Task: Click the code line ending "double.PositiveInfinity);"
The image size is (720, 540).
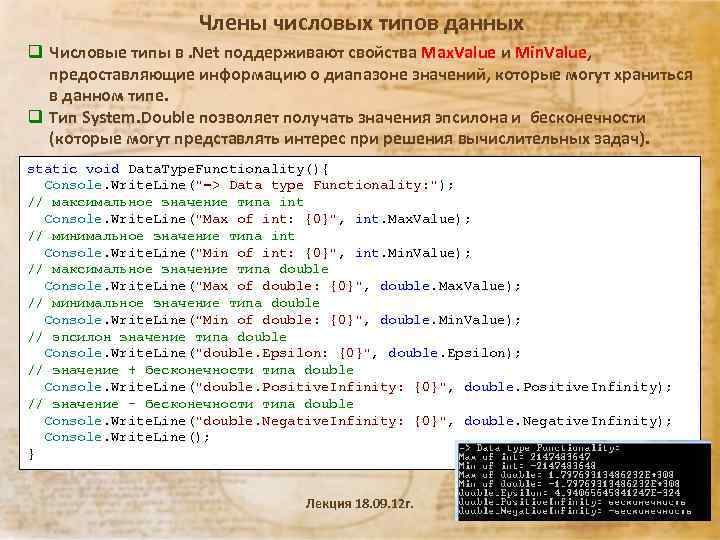Action: (x=358, y=387)
